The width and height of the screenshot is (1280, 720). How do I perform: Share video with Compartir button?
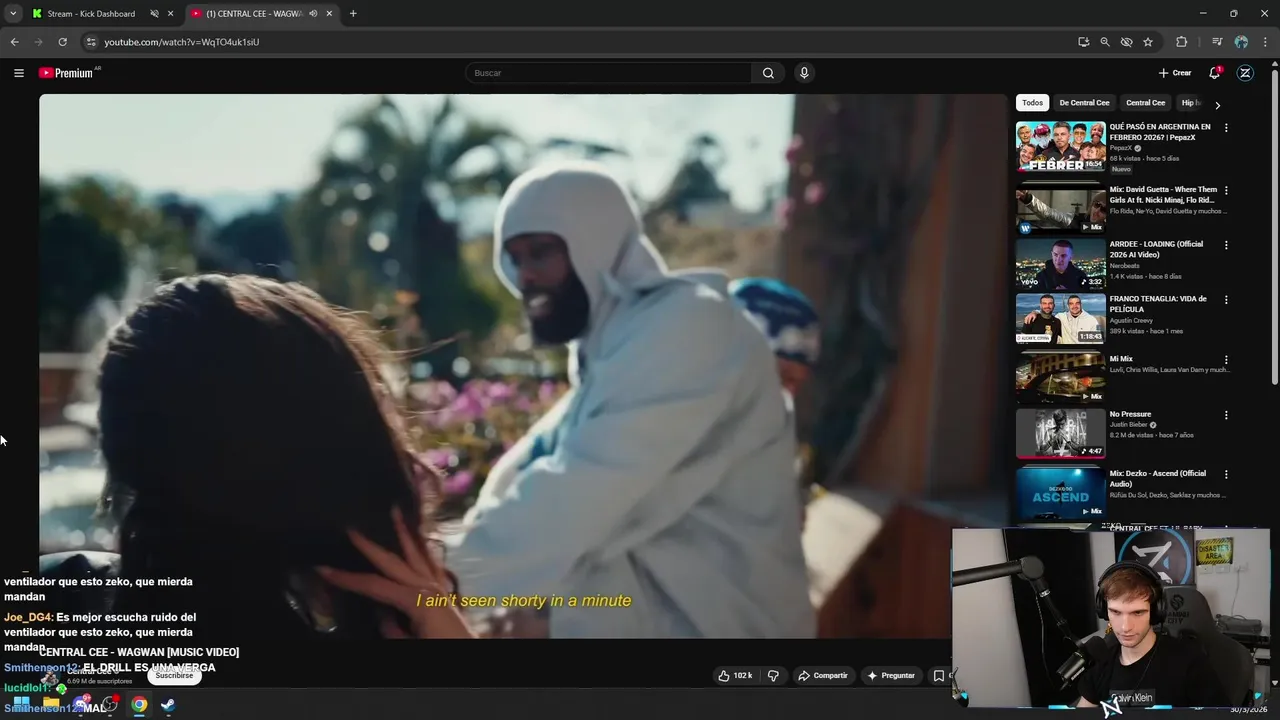[x=823, y=676]
